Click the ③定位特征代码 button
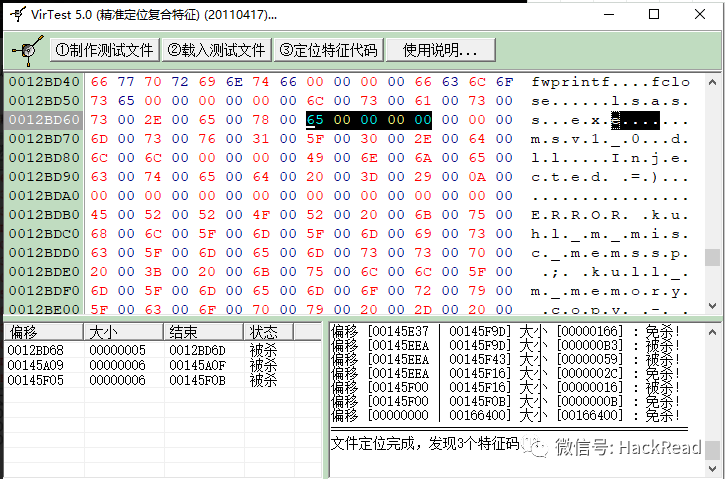725x479 pixels. pos(329,50)
